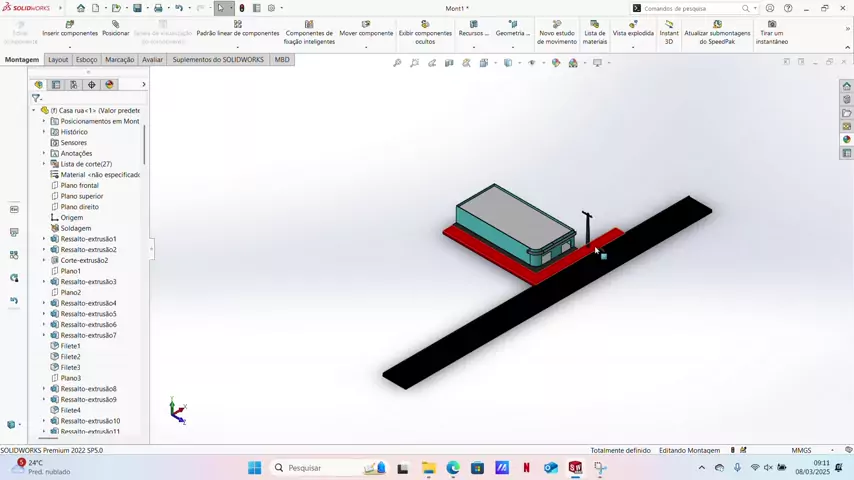Click Edit appearance color ball icon
The height and width of the screenshot is (480, 854).
(556, 63)
